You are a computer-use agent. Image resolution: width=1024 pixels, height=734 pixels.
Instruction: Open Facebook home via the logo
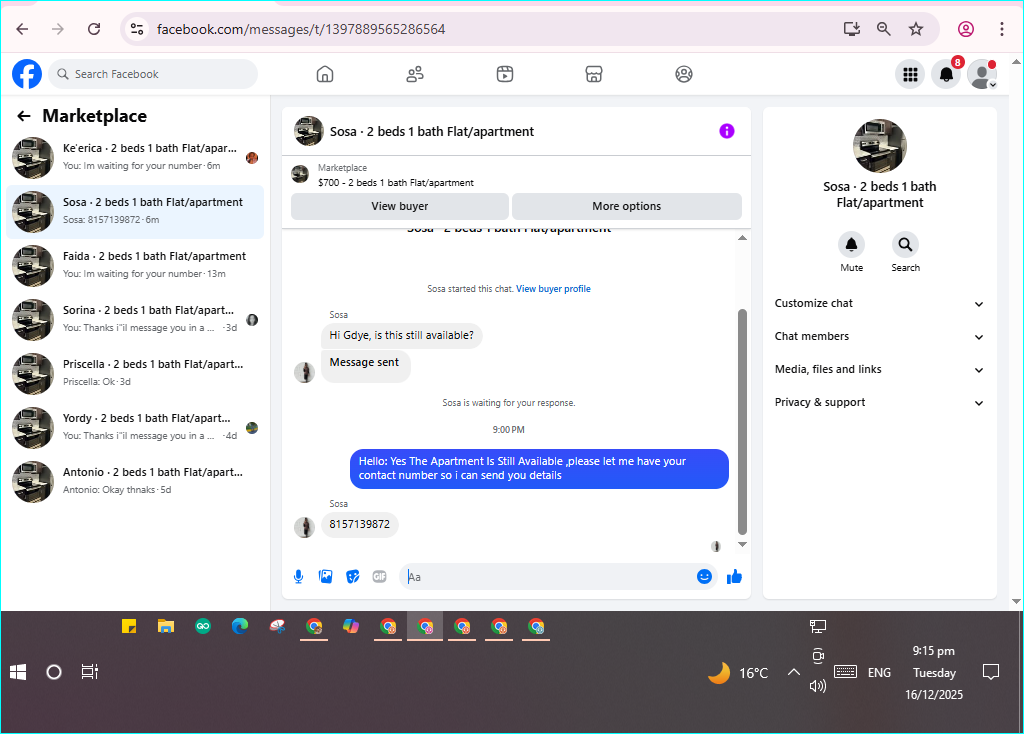[27, 74]
